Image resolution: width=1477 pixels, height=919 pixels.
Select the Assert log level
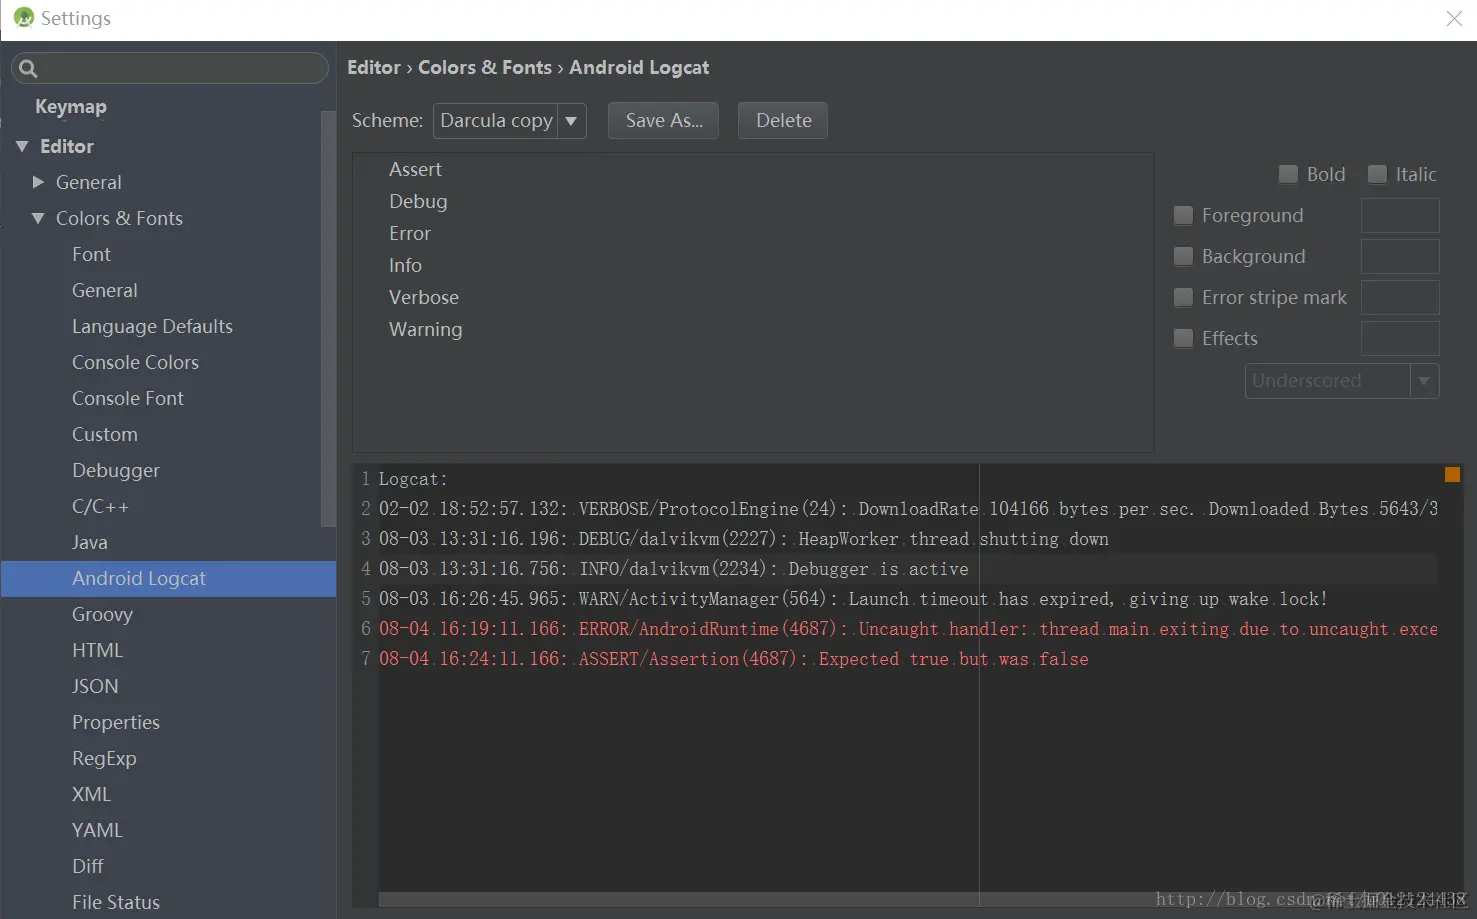[x=415, y=169]
